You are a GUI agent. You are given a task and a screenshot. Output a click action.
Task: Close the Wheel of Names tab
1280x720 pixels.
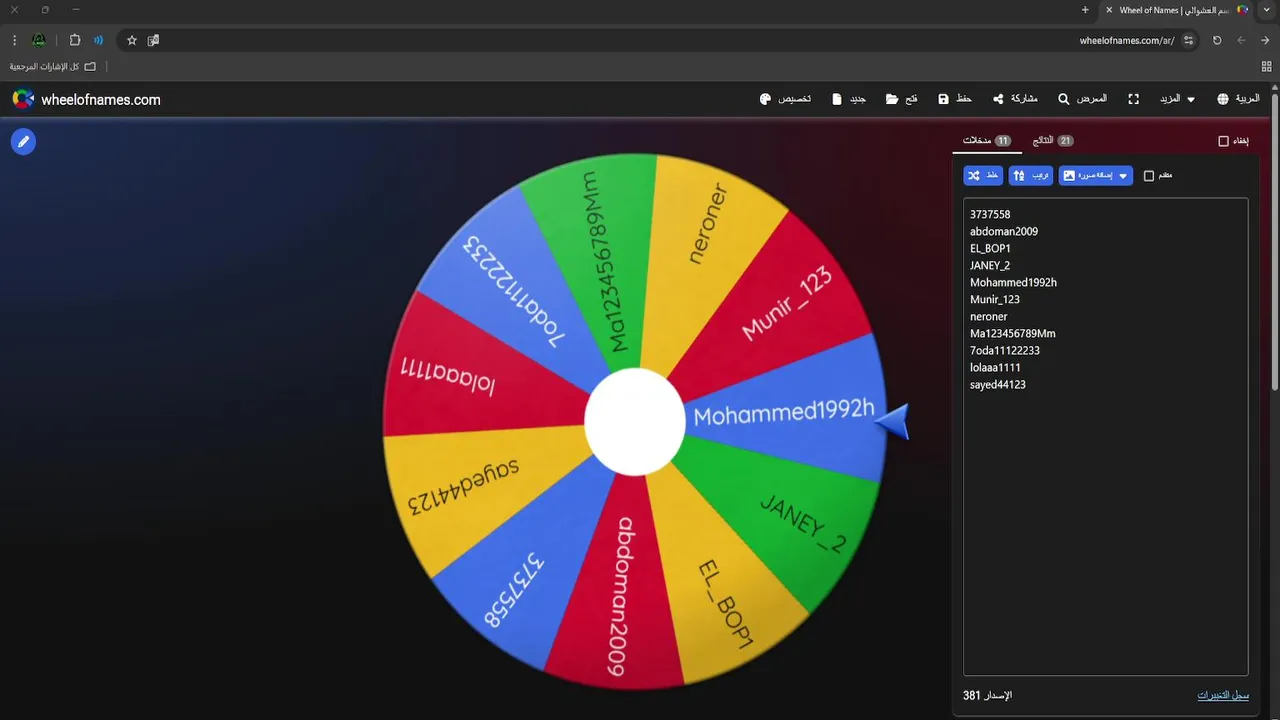click(1109, 10)
